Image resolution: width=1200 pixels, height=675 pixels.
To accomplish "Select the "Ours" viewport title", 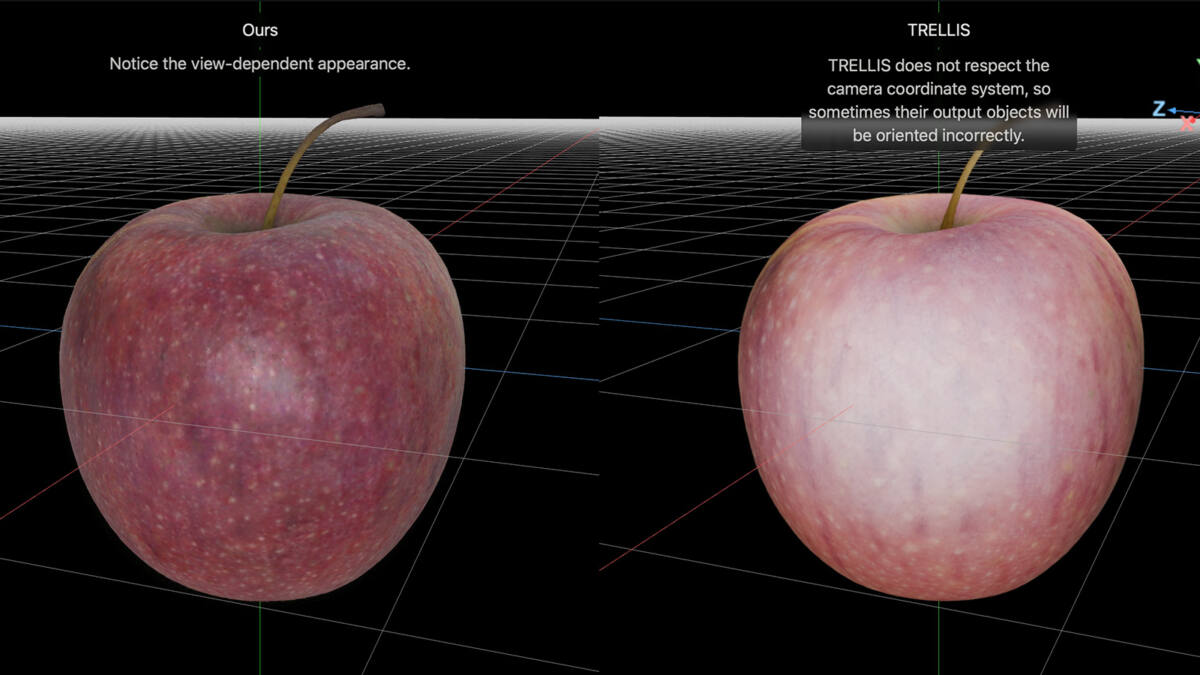I will (x=260, y=30).
